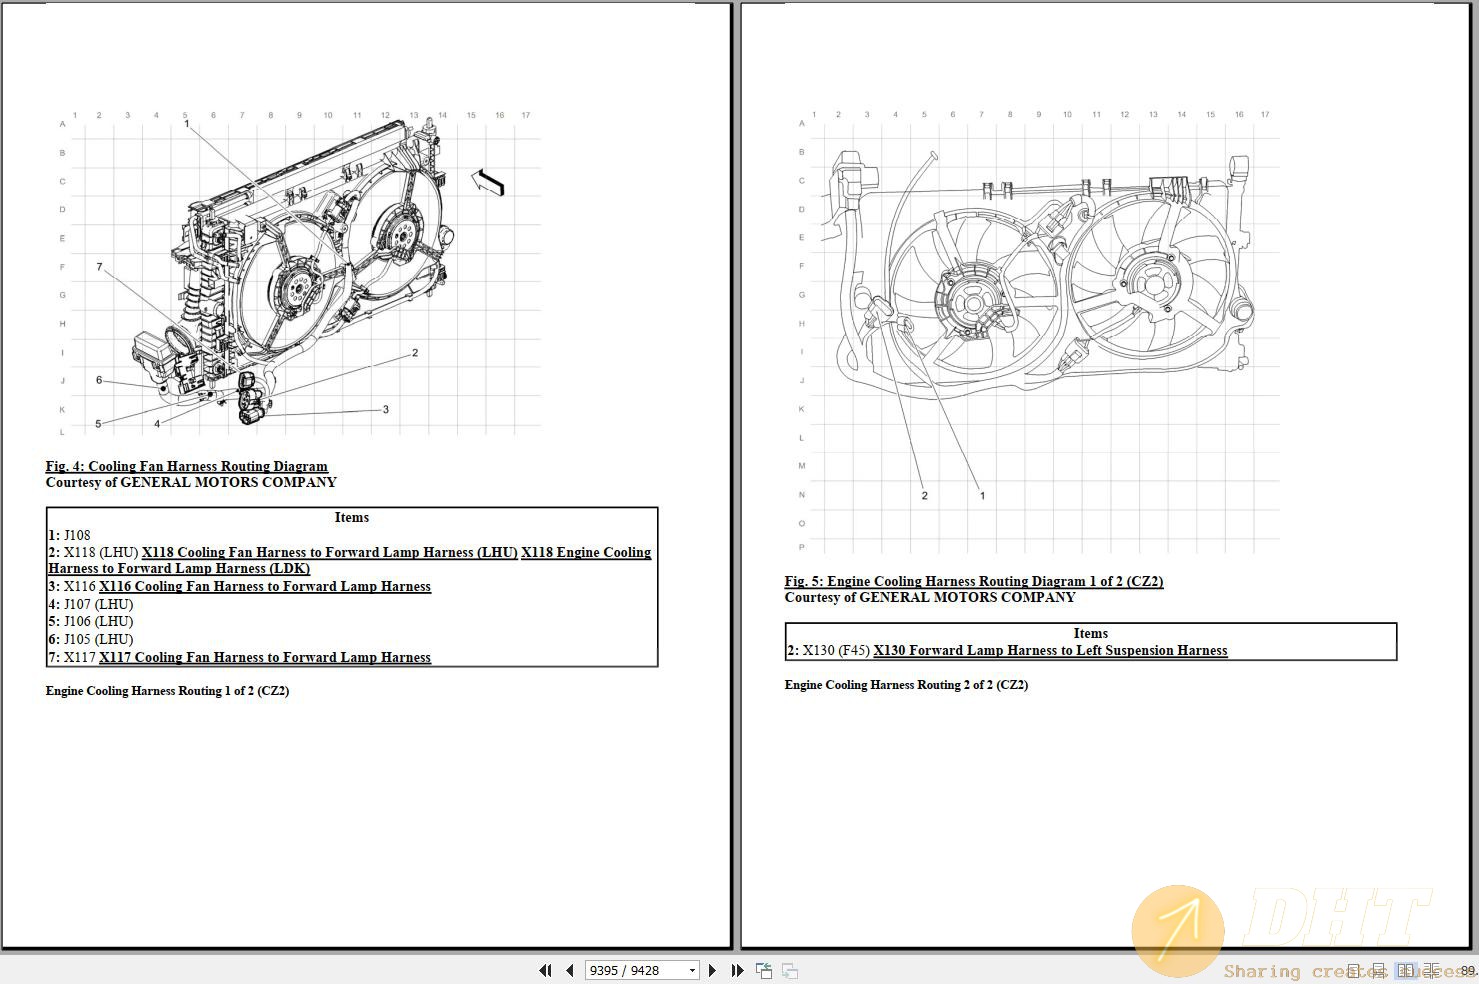Open the page number dropdown arrow
Image resolution: width=1479 pixels, height=984 pixels.
(692, 970)
